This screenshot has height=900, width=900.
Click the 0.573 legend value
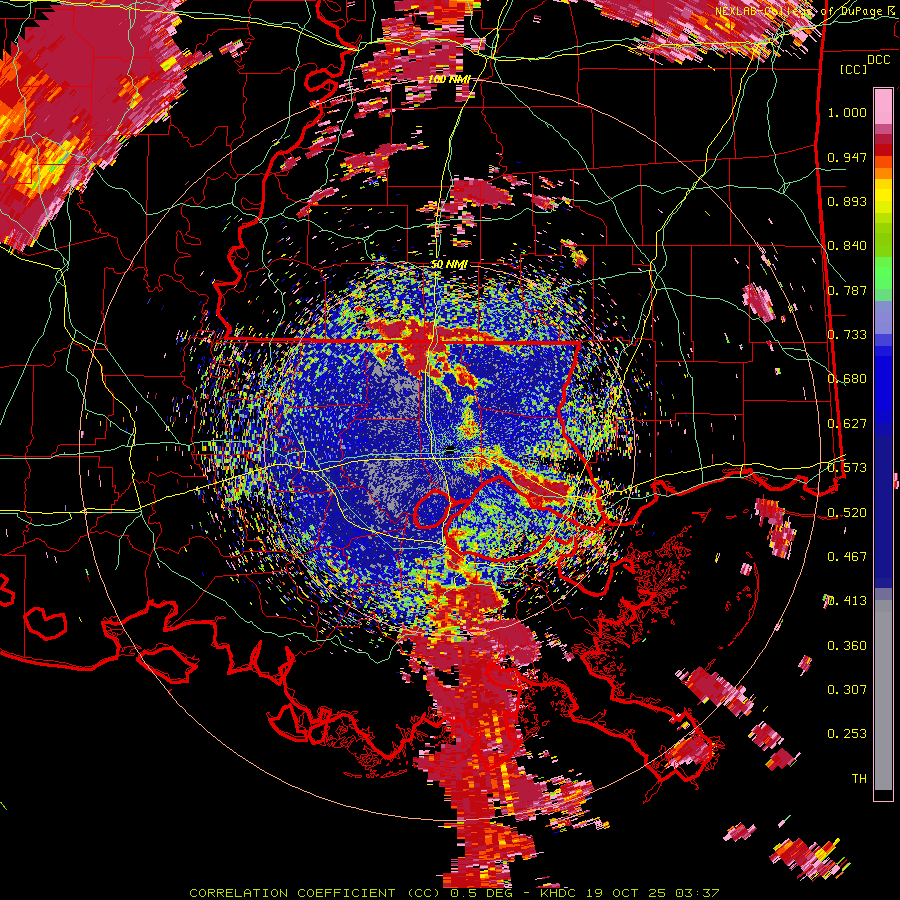point(847,468)
